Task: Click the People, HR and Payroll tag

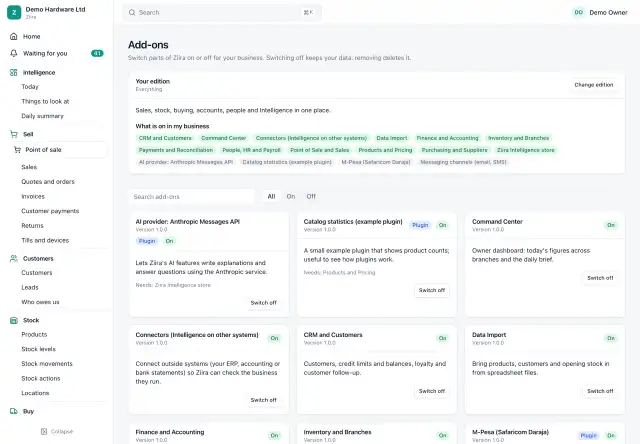Action: 251,150
